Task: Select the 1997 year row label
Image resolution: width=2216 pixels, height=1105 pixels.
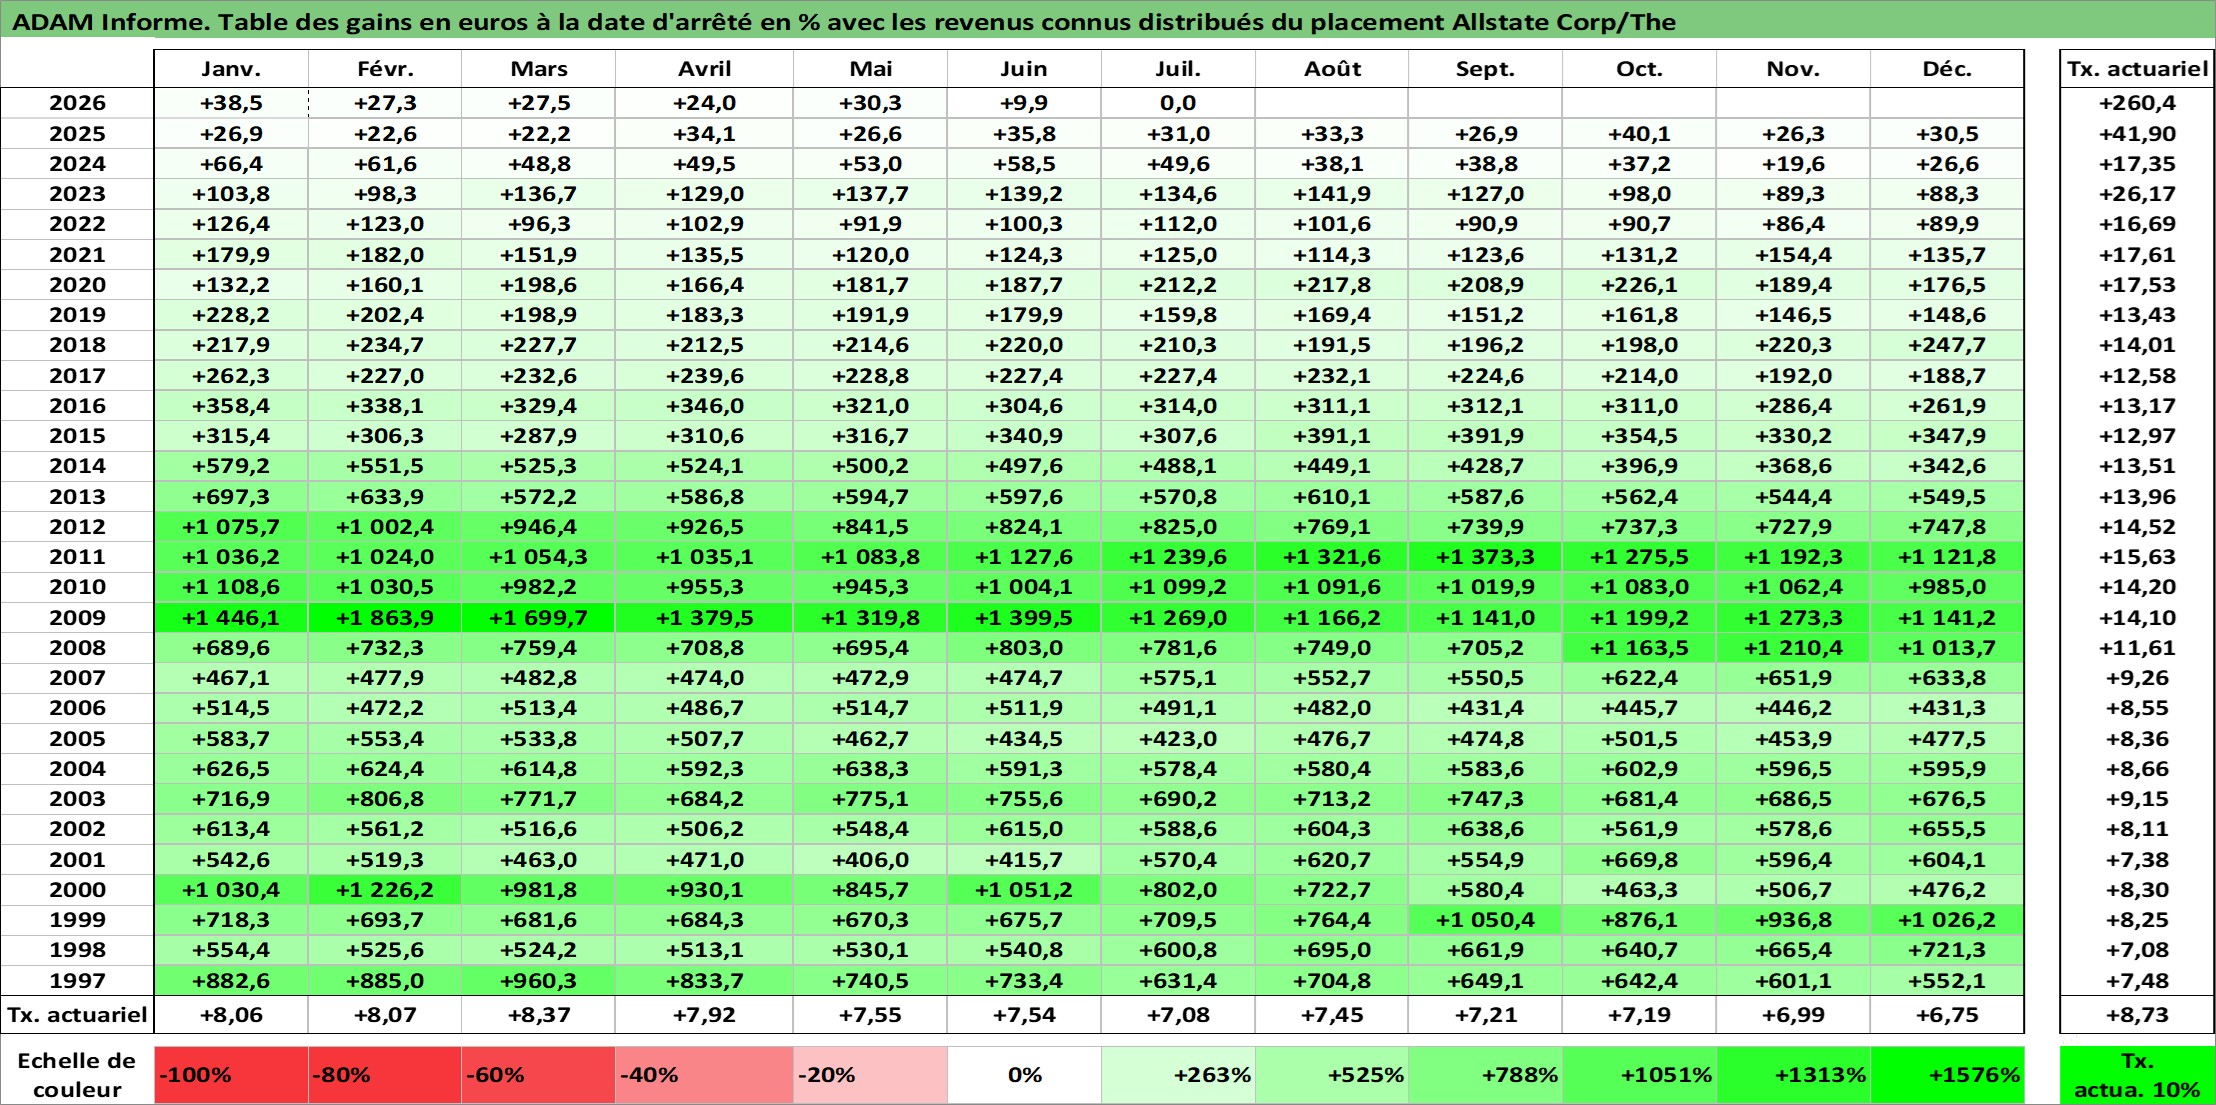Action: [x=77, y=981]
